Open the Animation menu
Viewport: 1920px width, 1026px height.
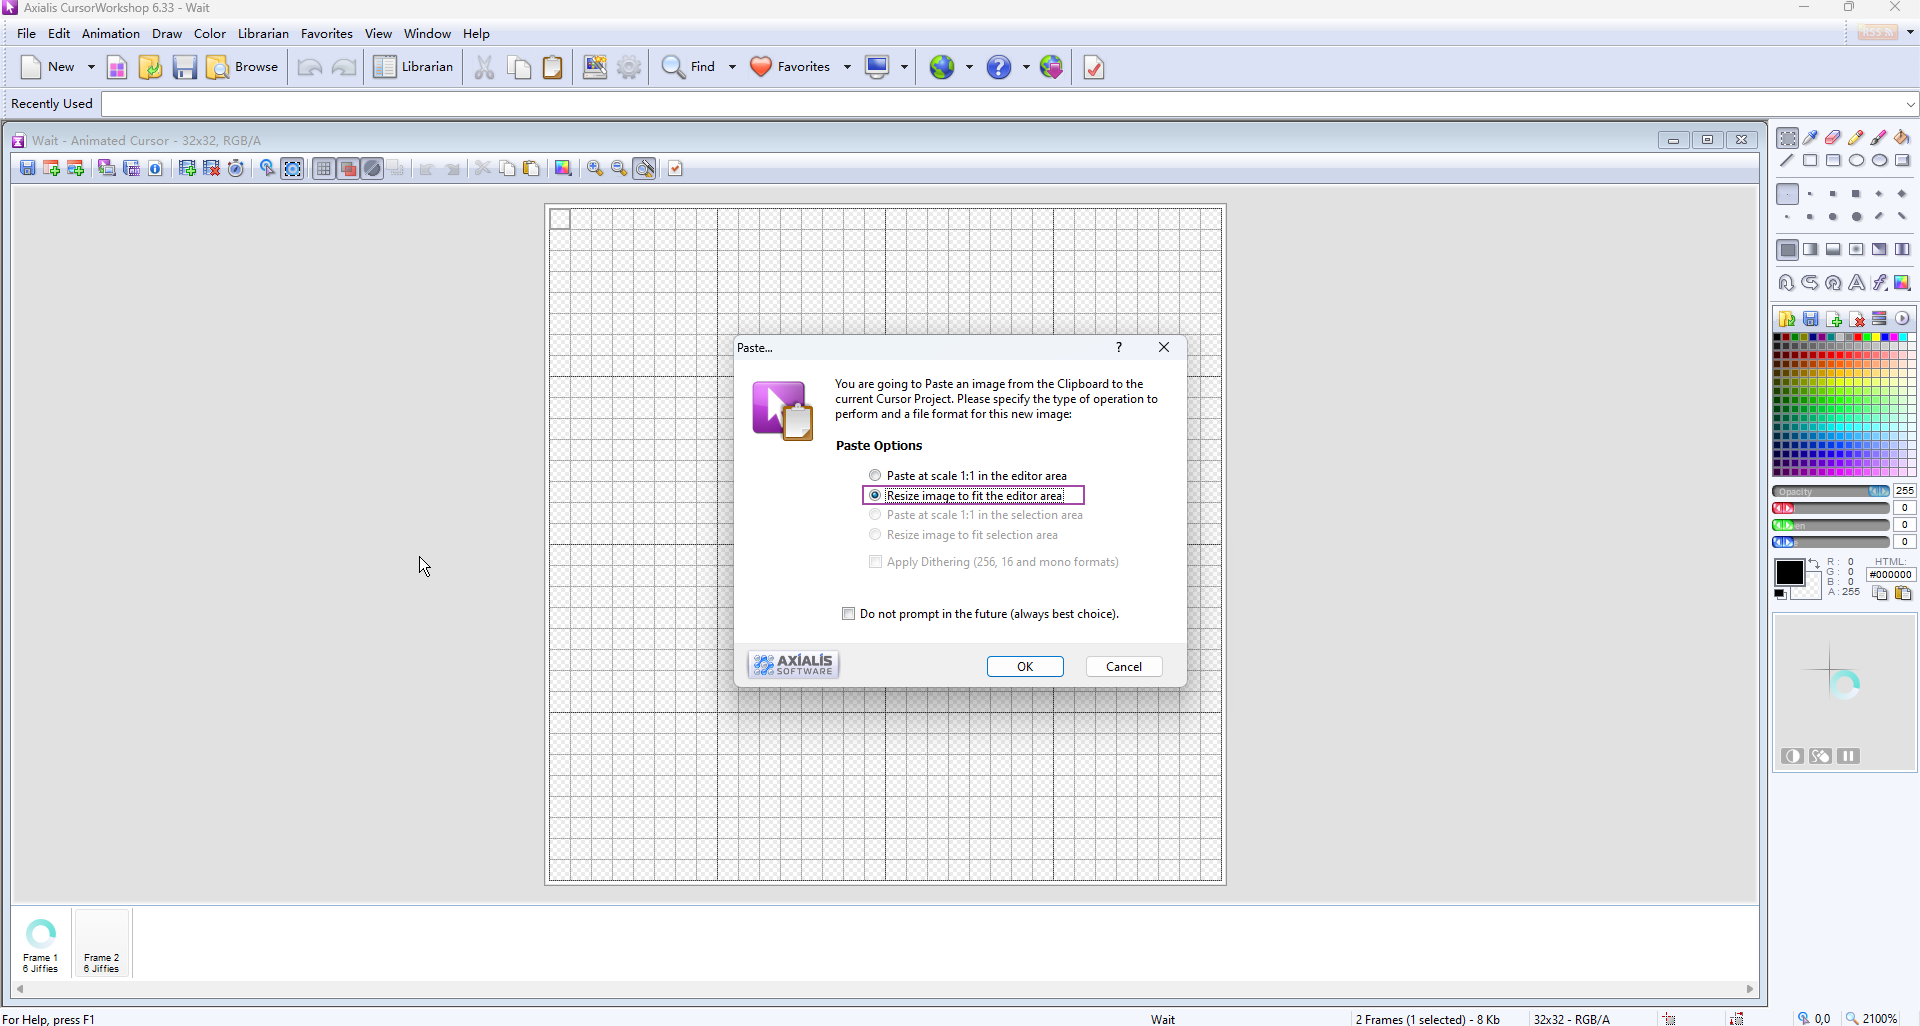110,34
